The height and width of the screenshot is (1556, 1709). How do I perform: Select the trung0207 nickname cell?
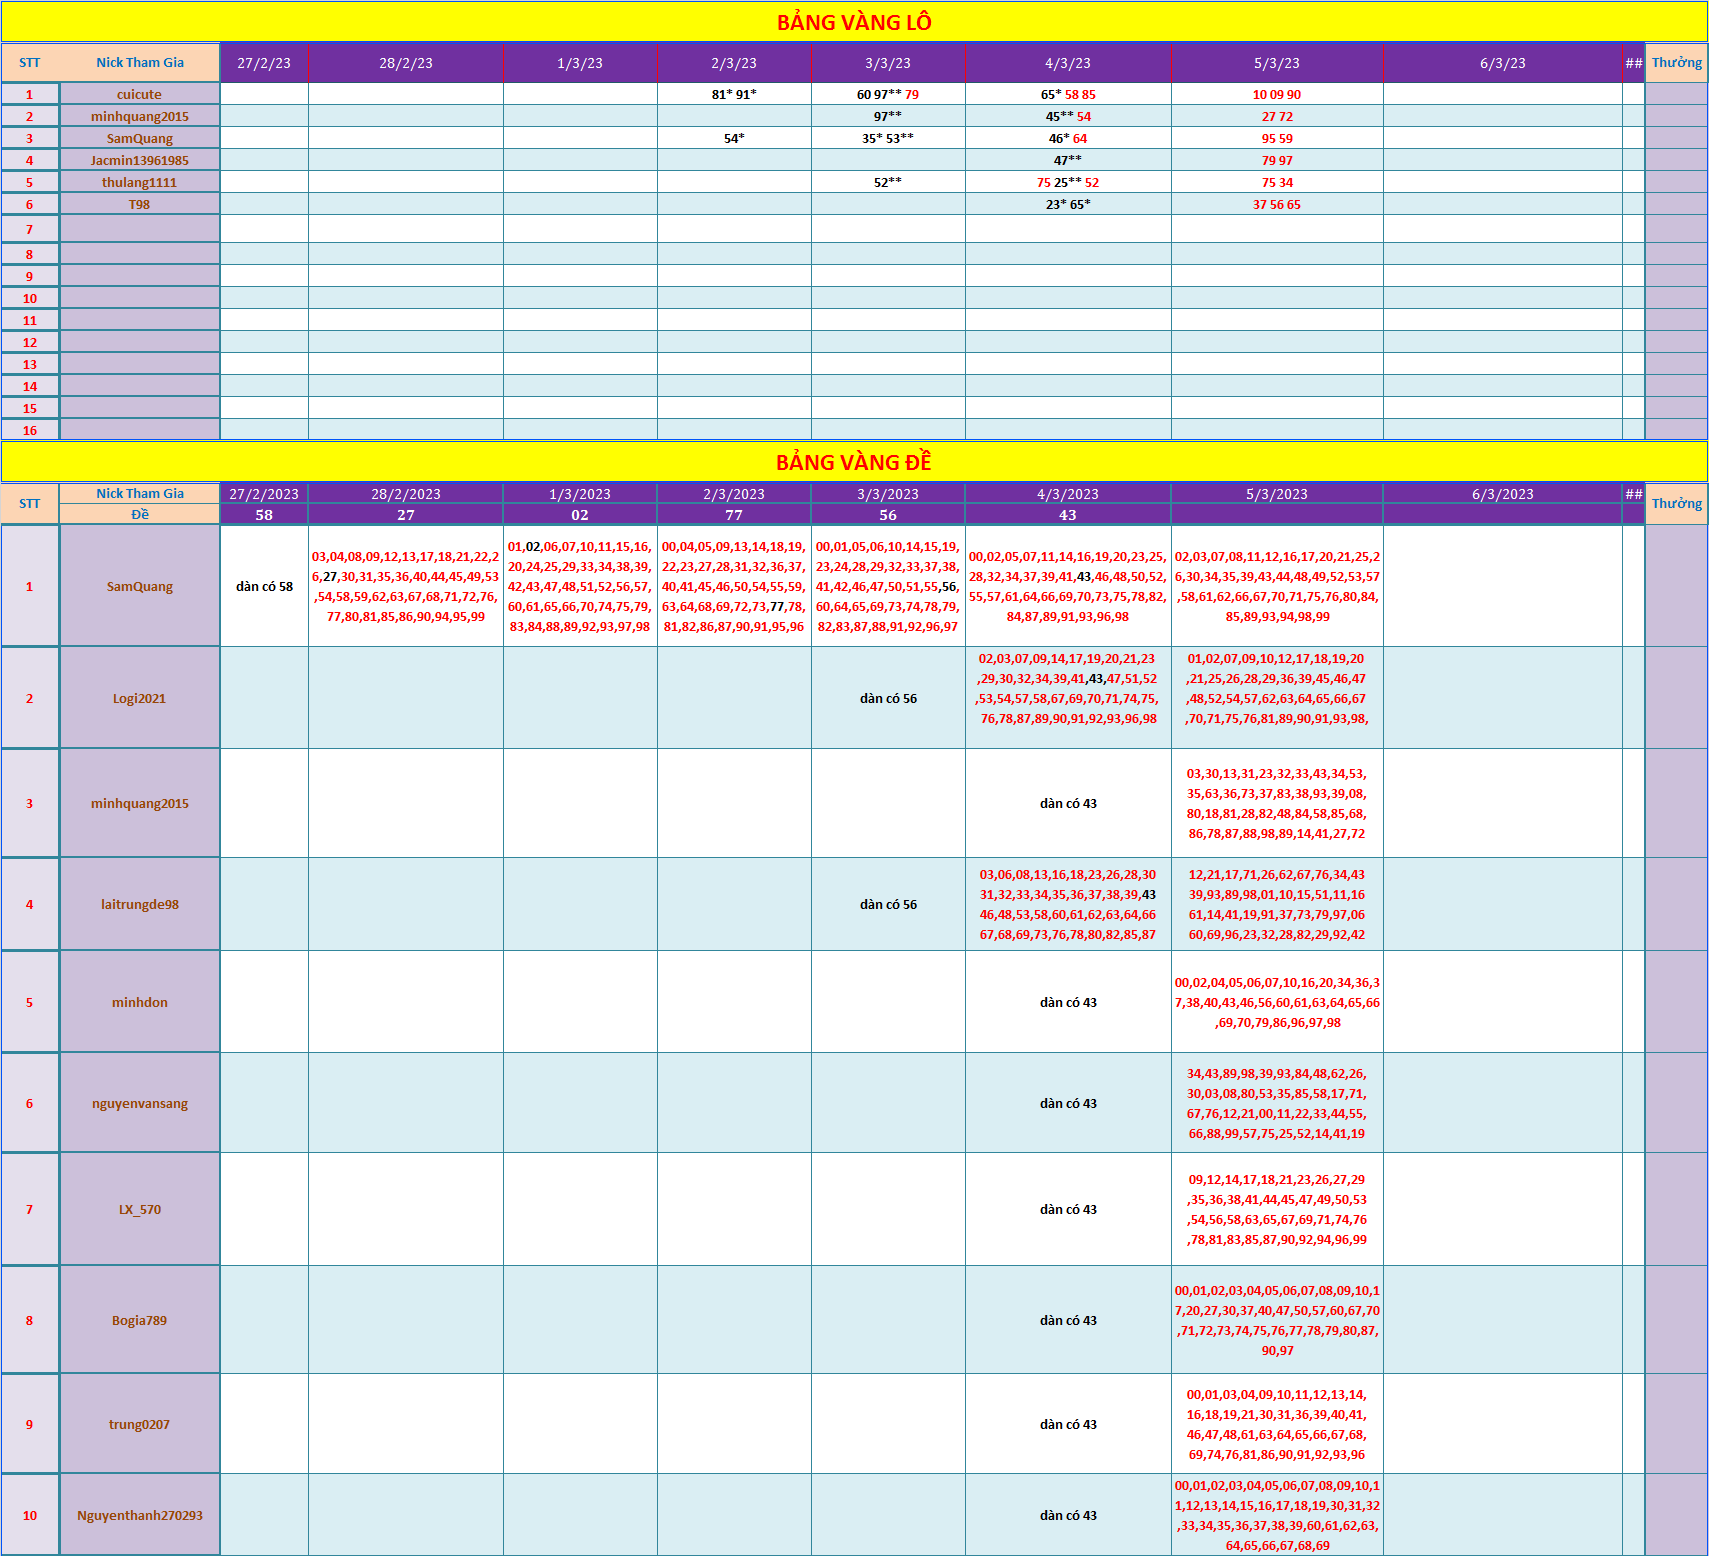point(139,1424)
